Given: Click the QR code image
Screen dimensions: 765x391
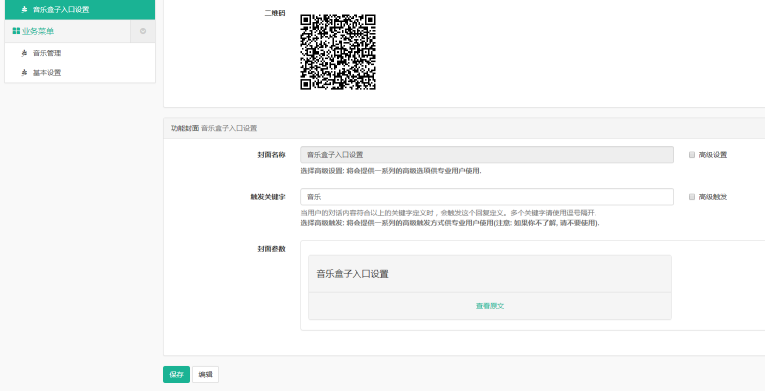Looking at the screenshot, I should [x=338, y=52].
